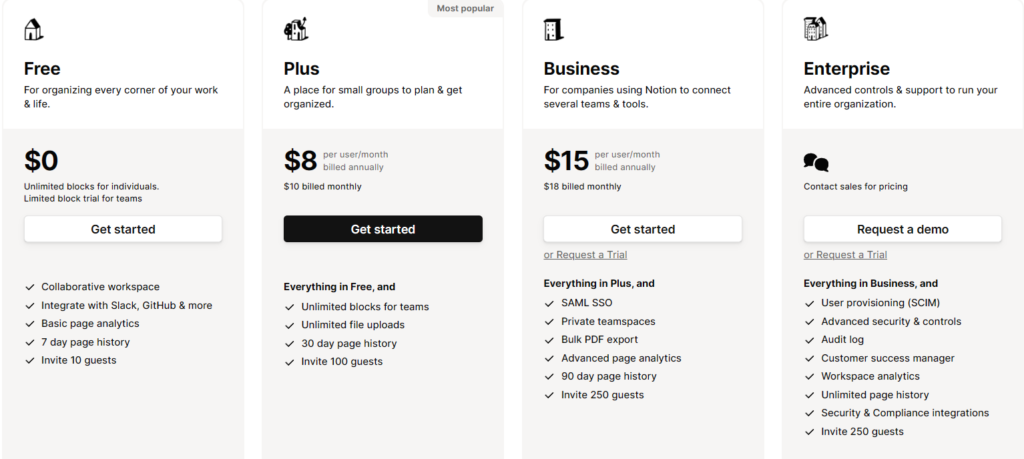The width and height of the screenshot is (1024, 459).
Task: Click the User provisioning (SCIM) feature
Action: click(x=880, y=303)
